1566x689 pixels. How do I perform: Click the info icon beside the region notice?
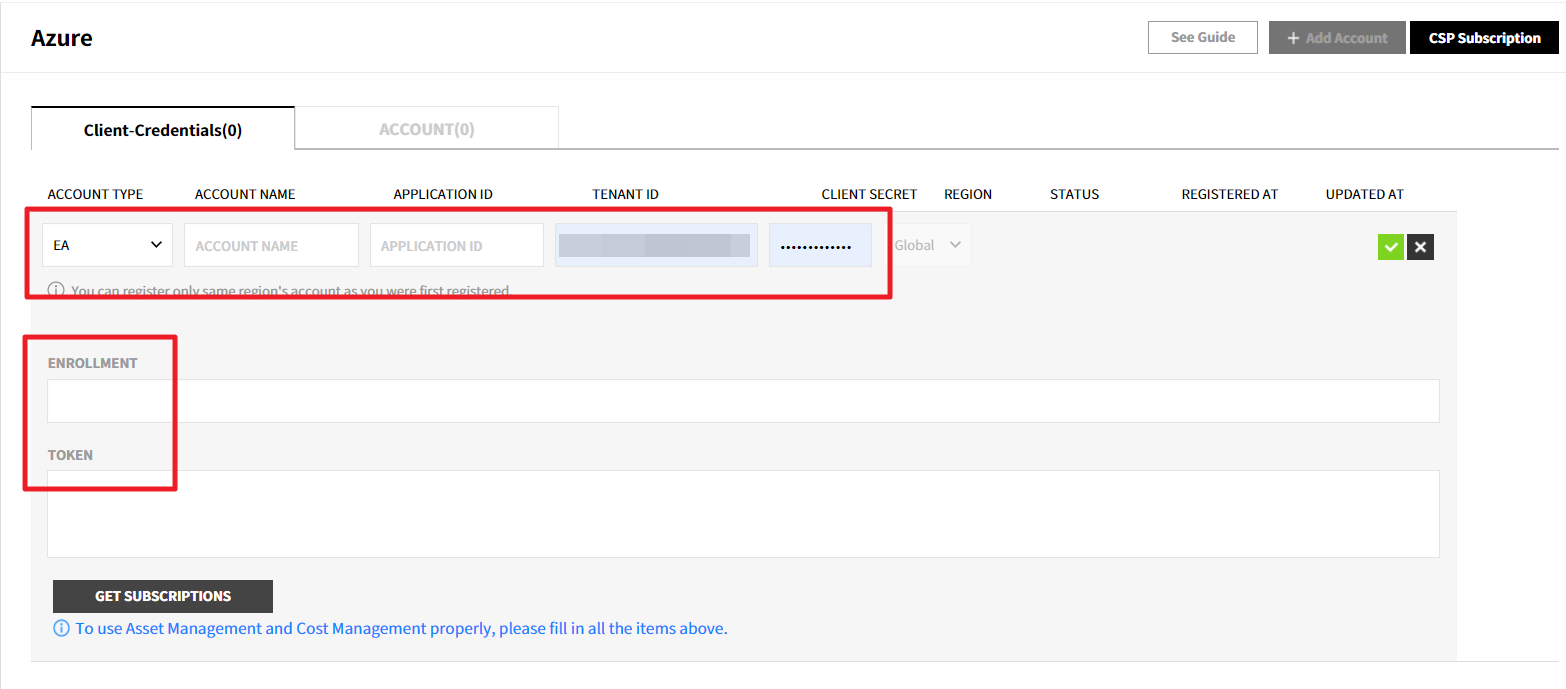pos(56,291)
